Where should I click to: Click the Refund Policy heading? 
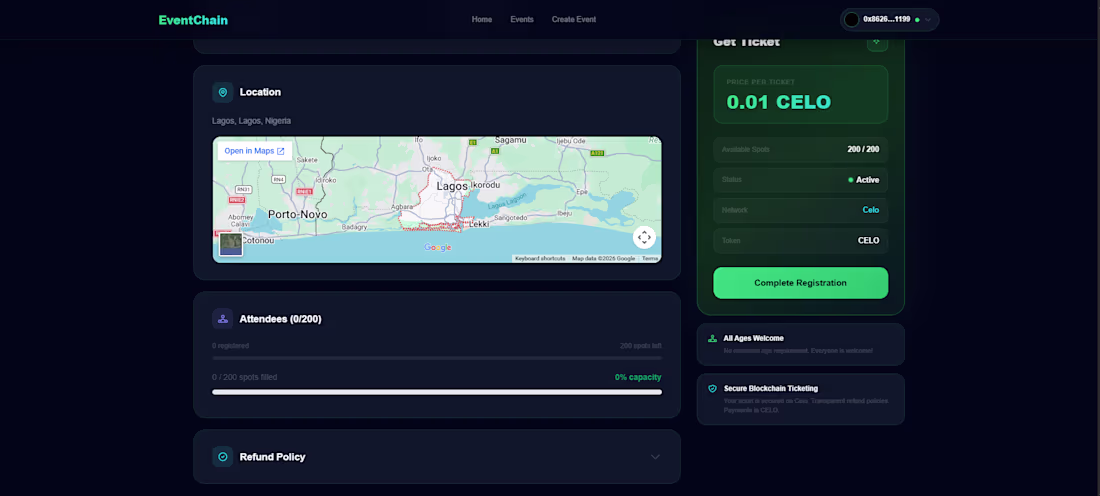(272, 457)
